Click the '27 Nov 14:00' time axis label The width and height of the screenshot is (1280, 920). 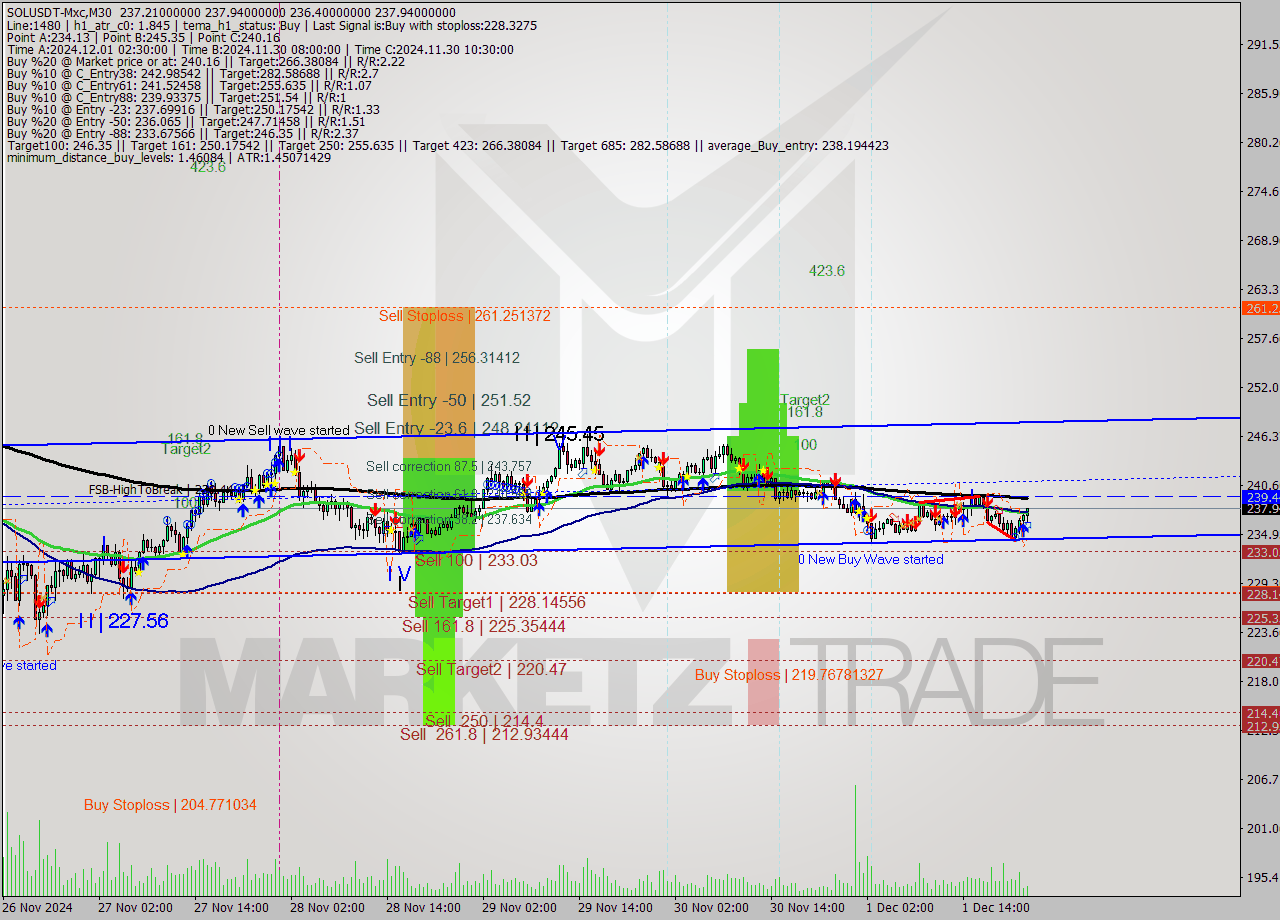(232, 908)
